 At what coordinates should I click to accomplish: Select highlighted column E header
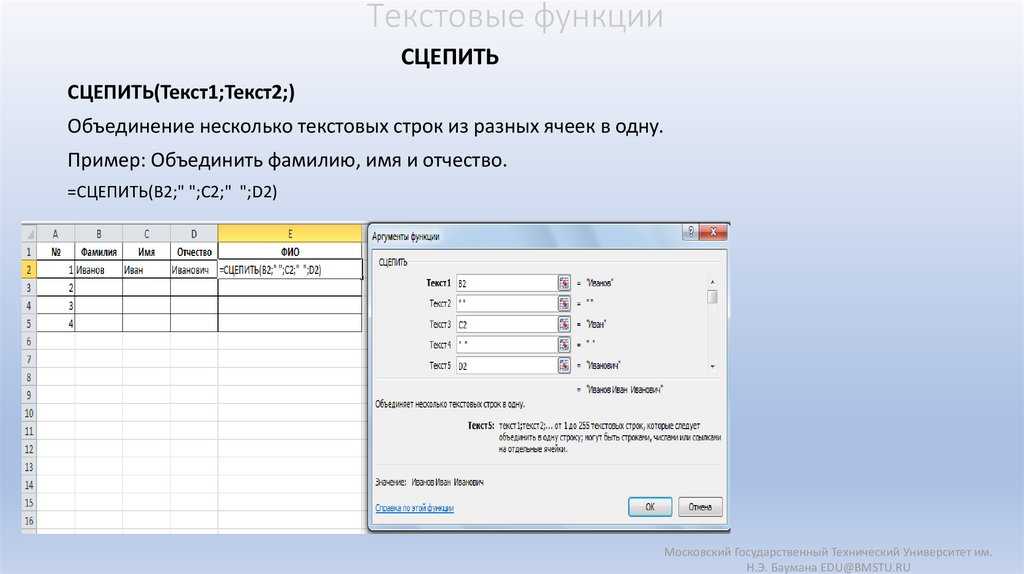[x=290, y=233]
